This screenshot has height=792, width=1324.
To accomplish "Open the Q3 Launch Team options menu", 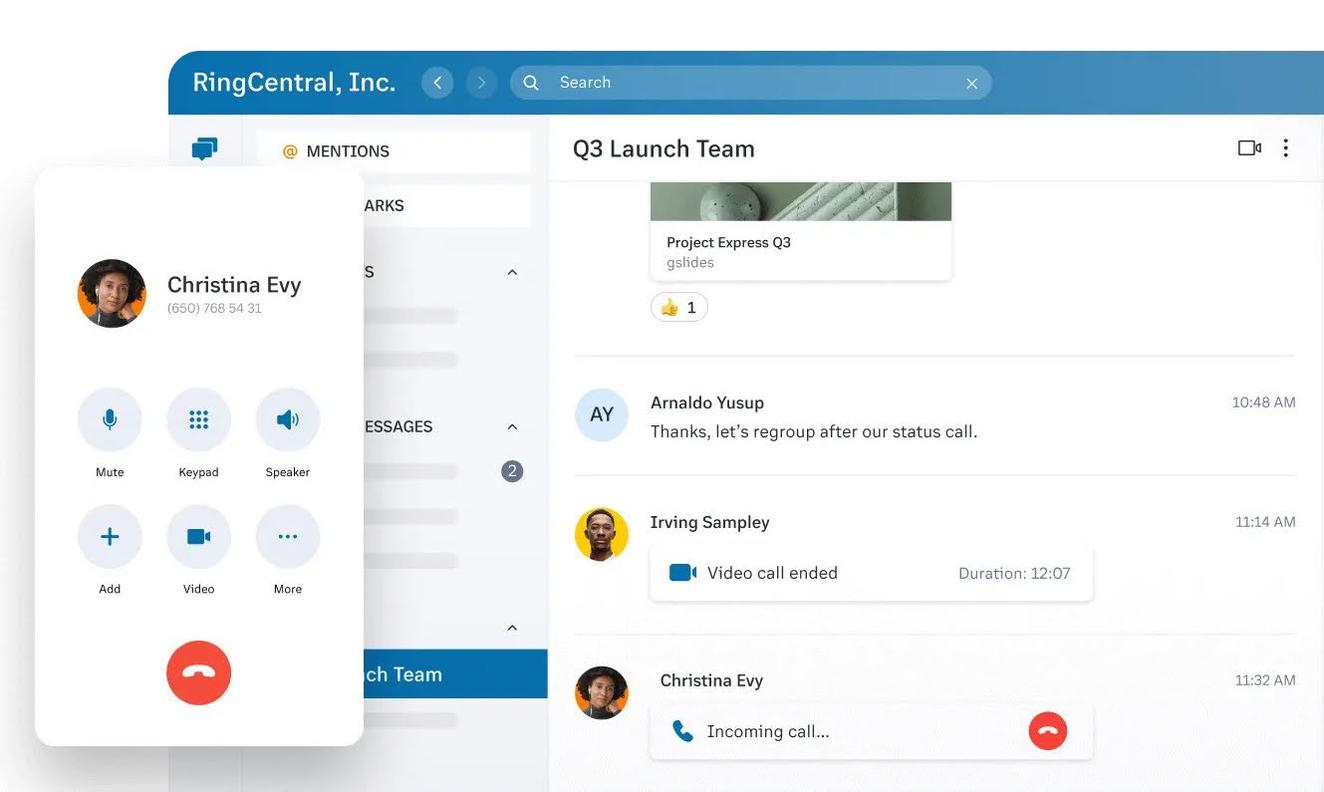I will (x=1286, y=148).
